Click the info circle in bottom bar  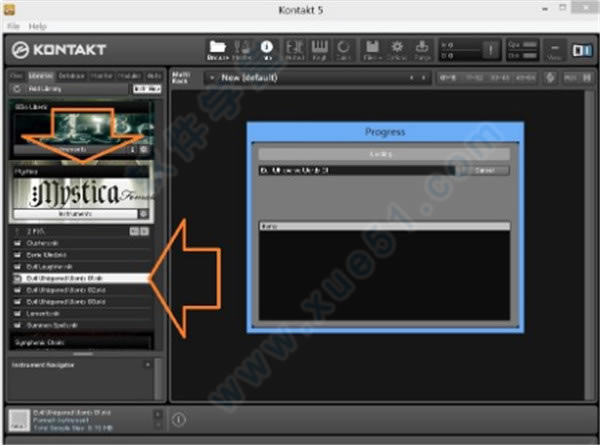178,420
